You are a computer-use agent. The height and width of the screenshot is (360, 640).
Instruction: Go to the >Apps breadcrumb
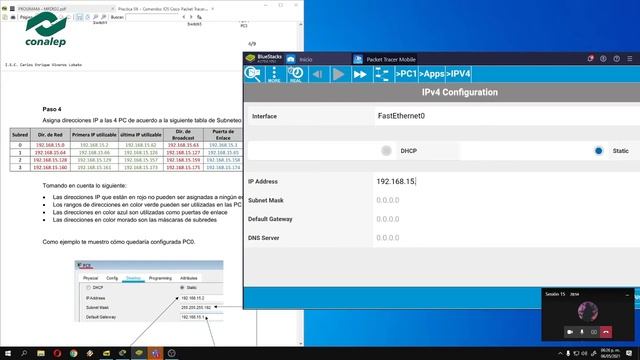(x=432, y=74)
